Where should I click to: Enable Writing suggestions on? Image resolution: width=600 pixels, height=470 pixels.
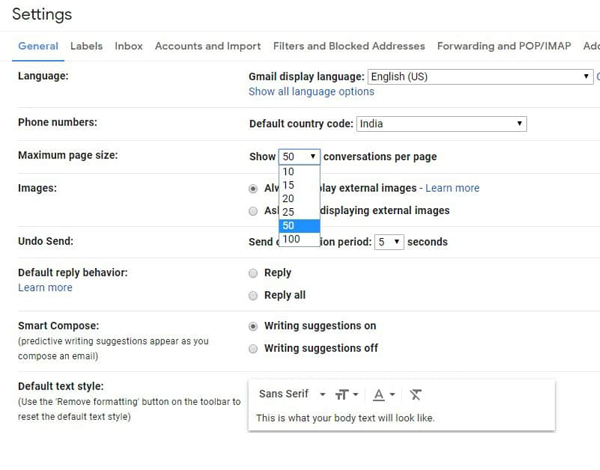pos(253,326)
